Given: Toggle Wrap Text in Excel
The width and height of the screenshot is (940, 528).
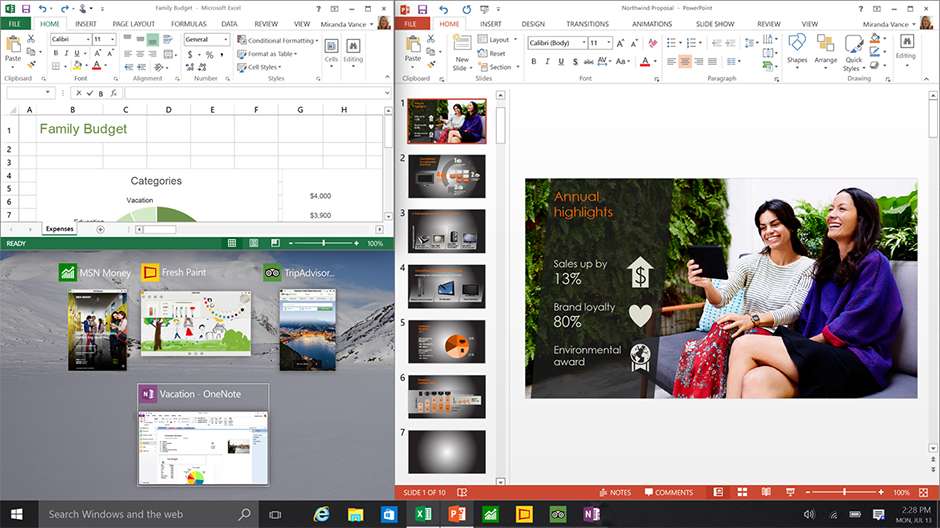Looking at the screenshot, I should tap(168, 39).
